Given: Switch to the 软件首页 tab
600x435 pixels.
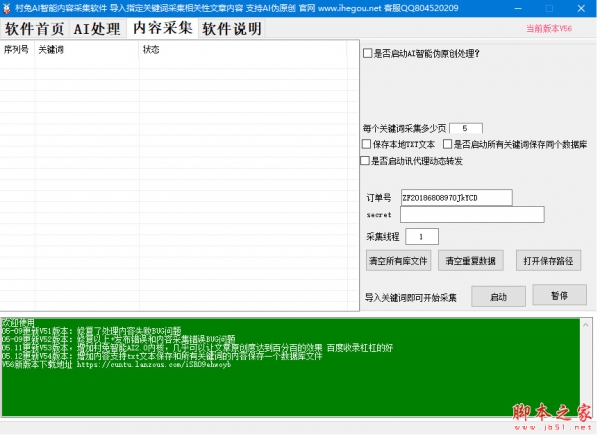Looking at the screenshot, I should tap(34, 29).
